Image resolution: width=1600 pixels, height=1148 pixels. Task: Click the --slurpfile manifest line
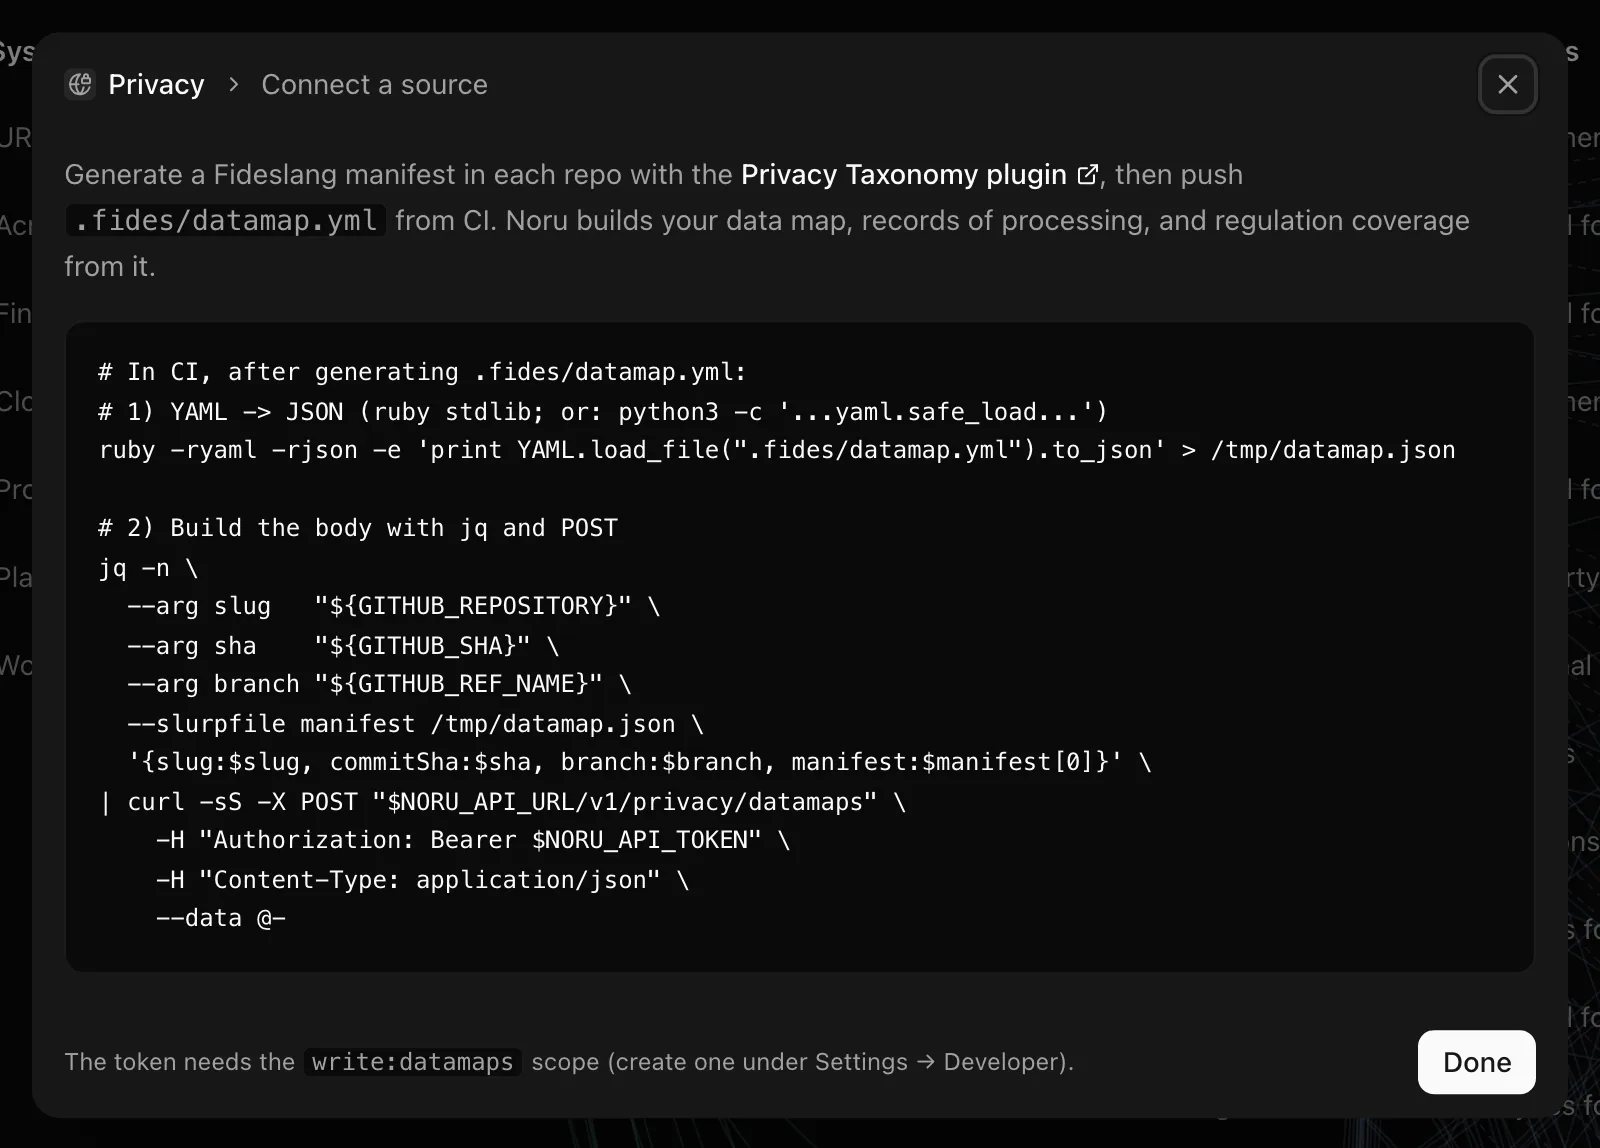(415, 724)
